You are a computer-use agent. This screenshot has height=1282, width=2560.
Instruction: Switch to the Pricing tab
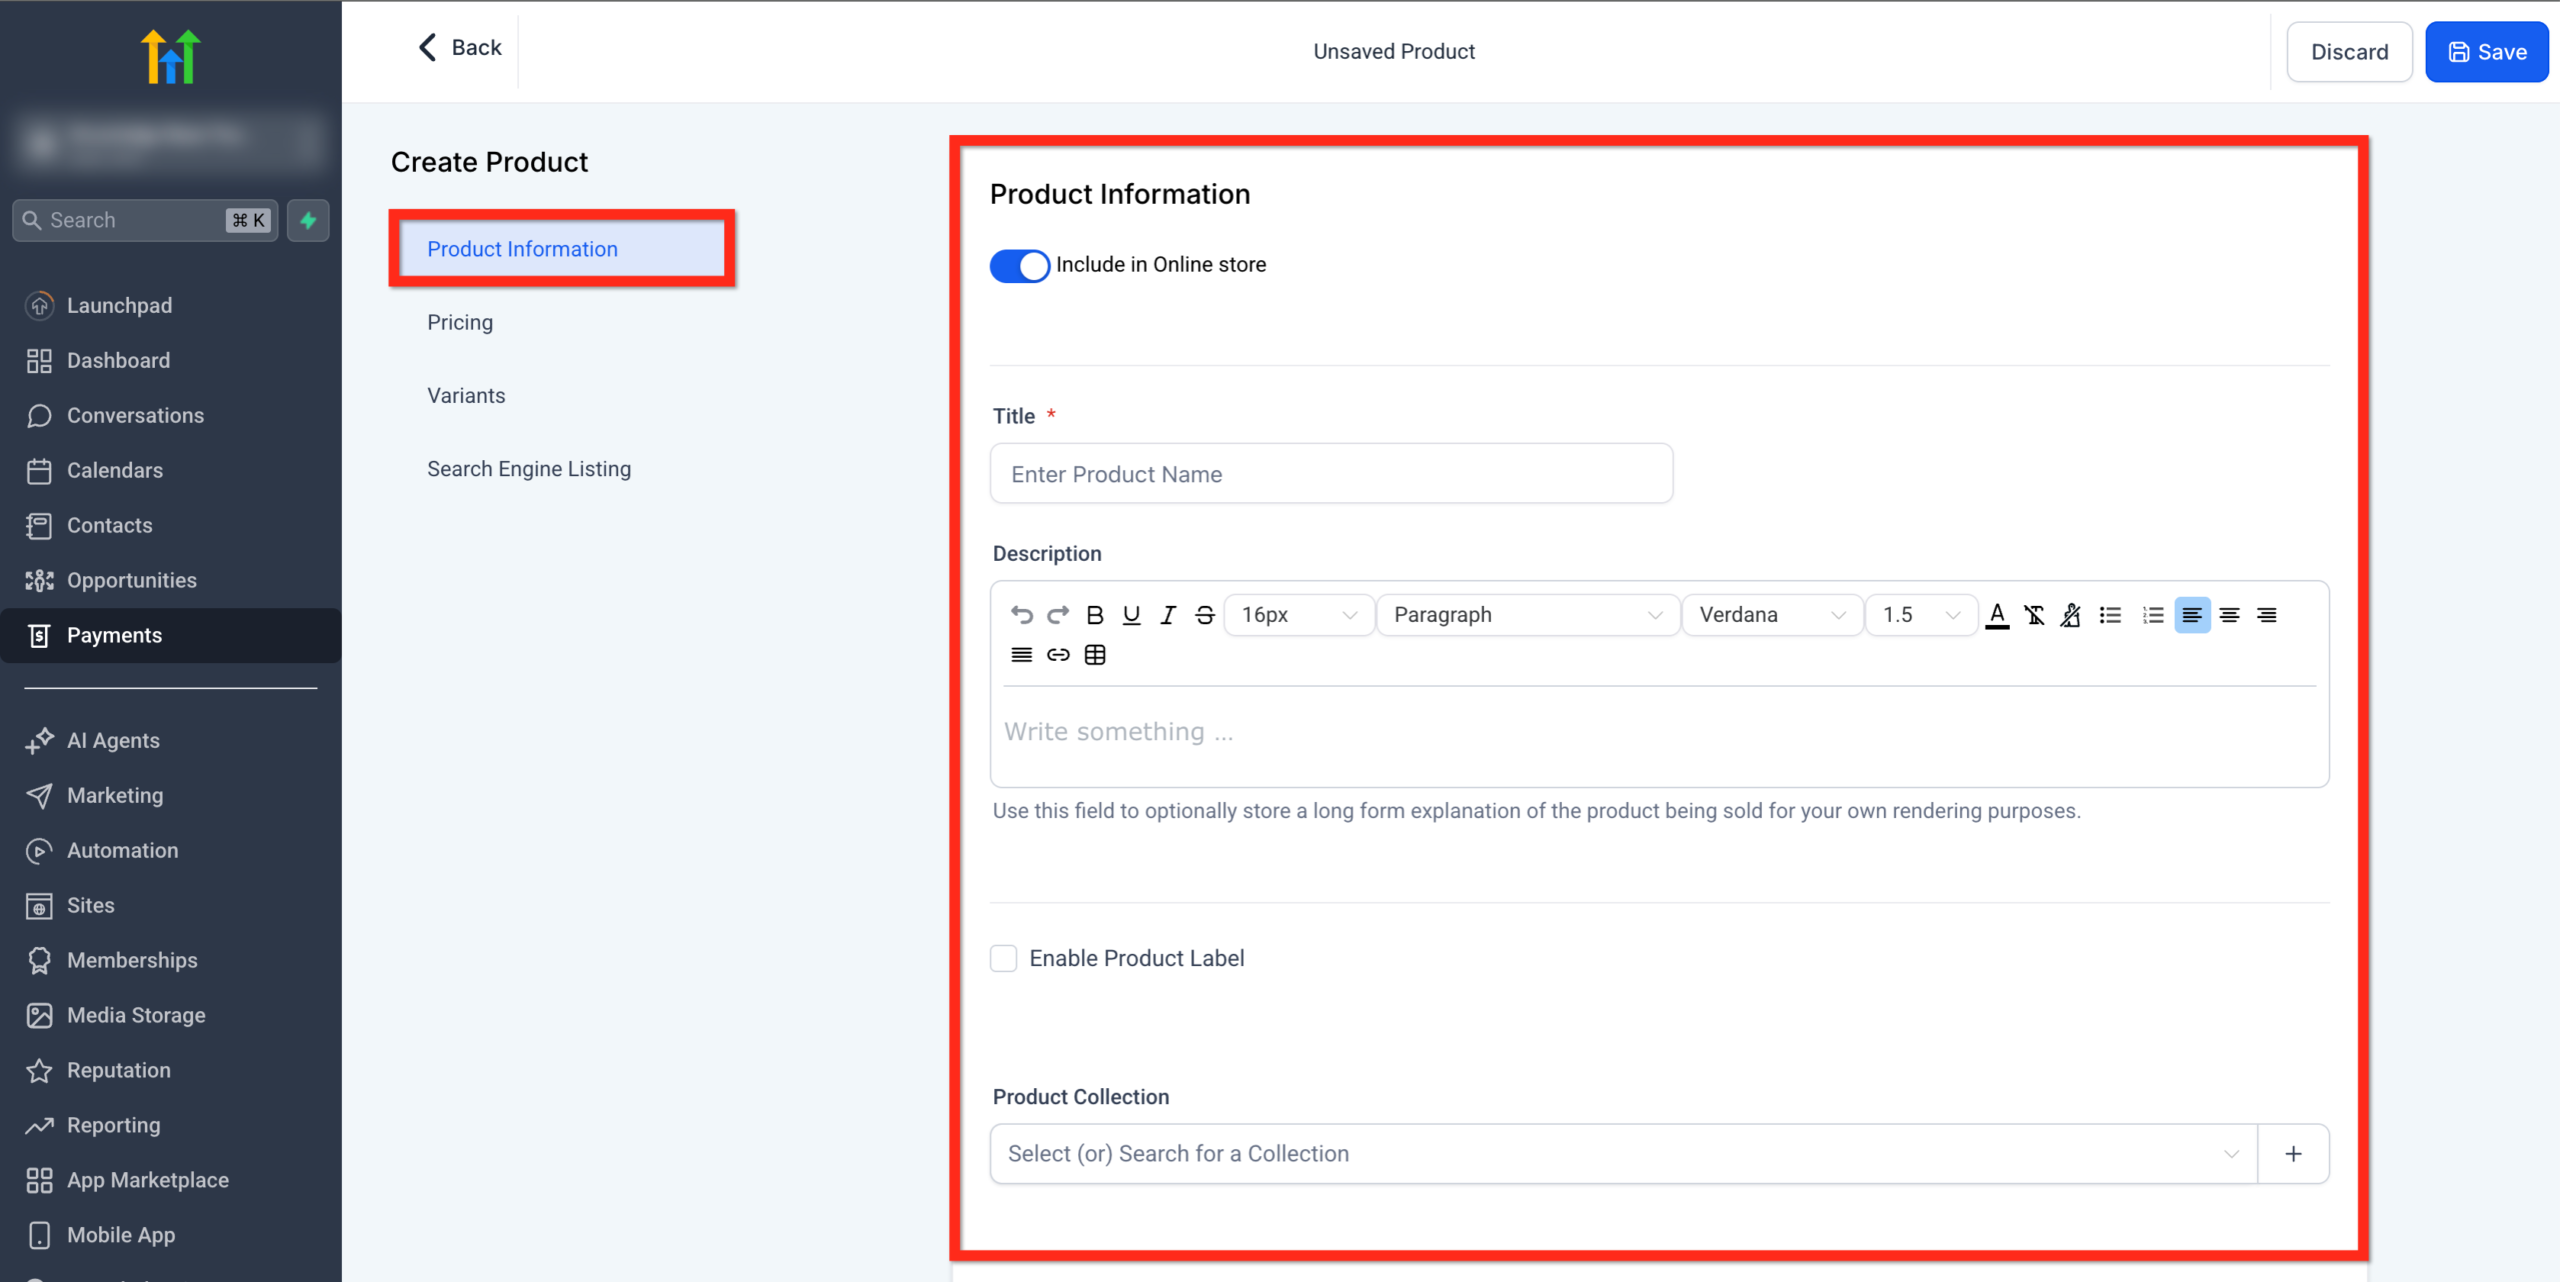point(459,322)
